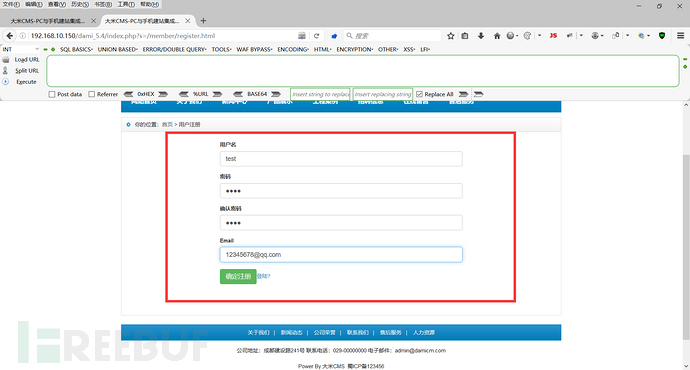Expand the TOOLS dropdown in HackBar

pos(221,49)
